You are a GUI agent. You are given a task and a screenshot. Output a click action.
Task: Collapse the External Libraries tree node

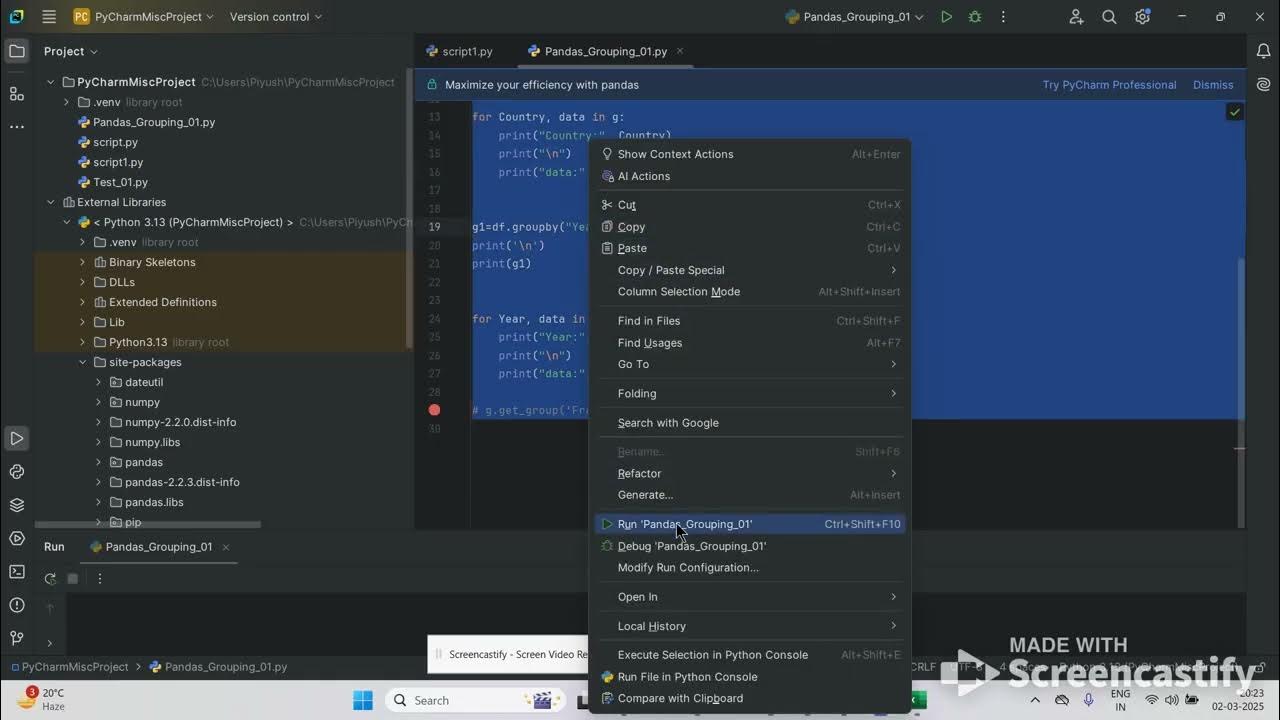[50, 202]
